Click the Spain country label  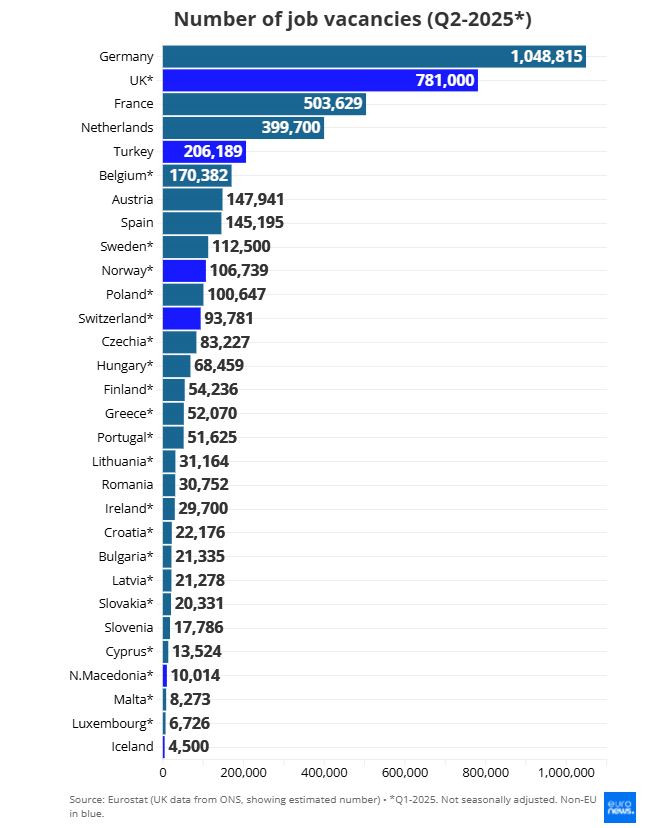pyautogui.click(x=137, y=223)
